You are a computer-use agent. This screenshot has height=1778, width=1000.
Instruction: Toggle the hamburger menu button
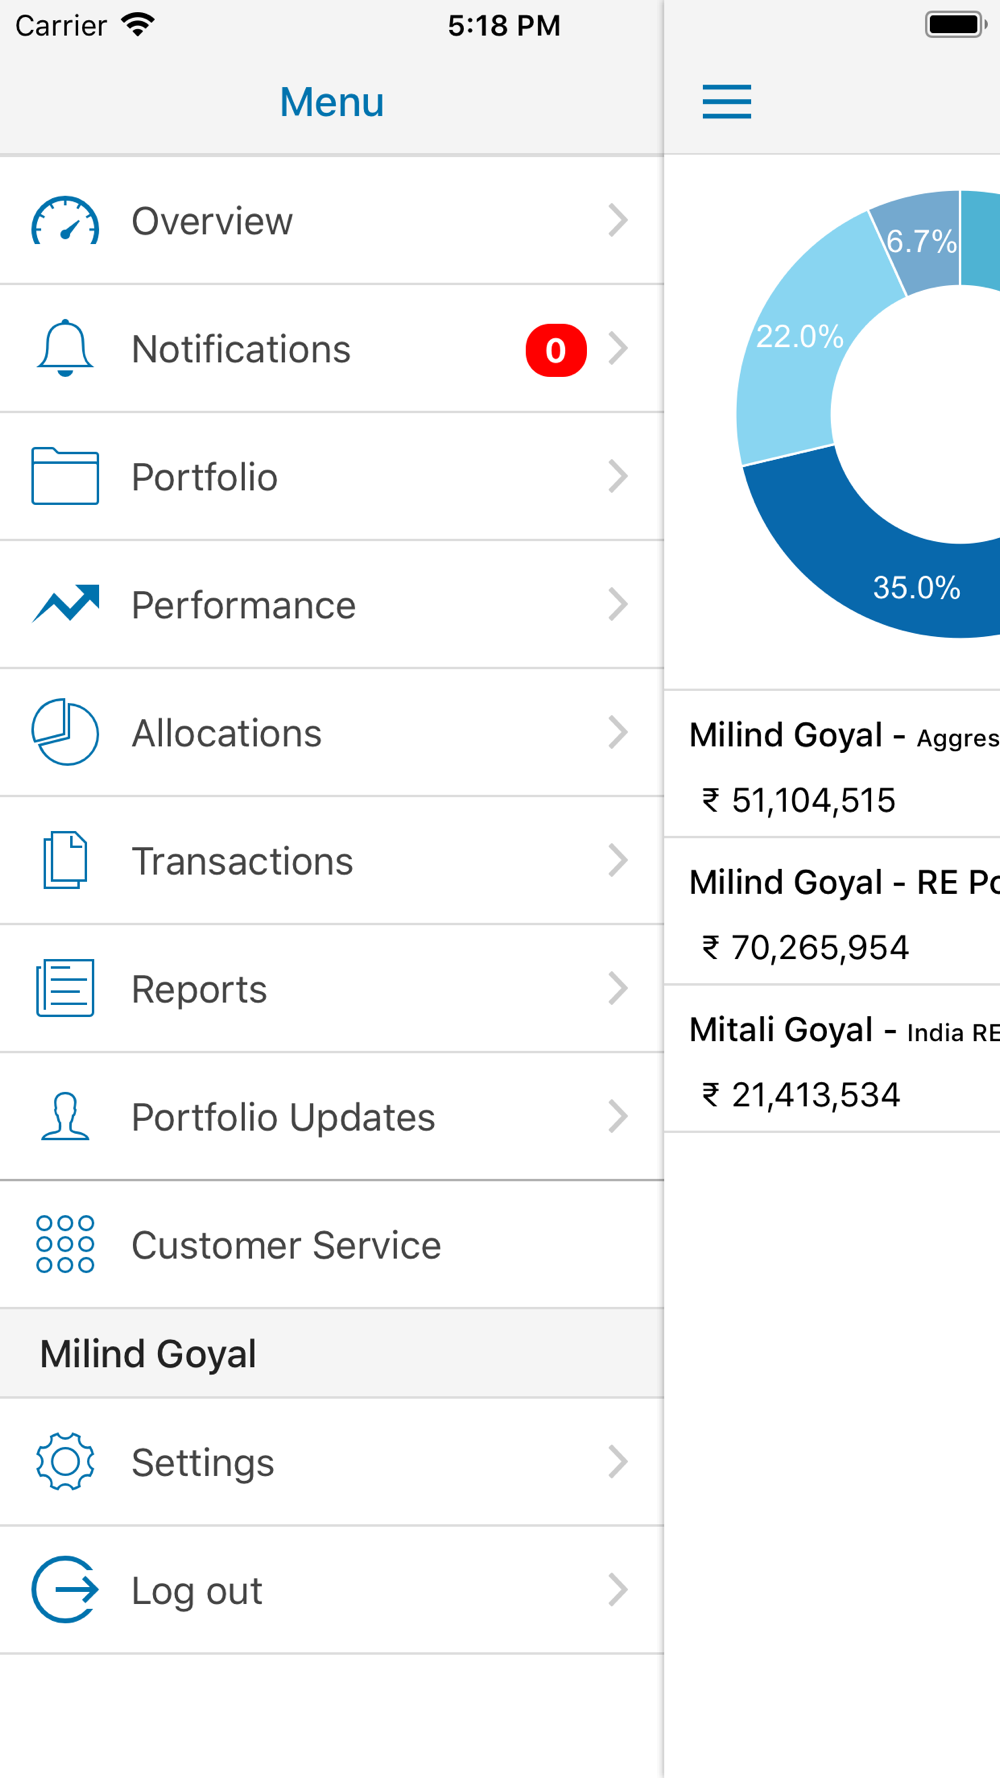(x=727, y=102)
